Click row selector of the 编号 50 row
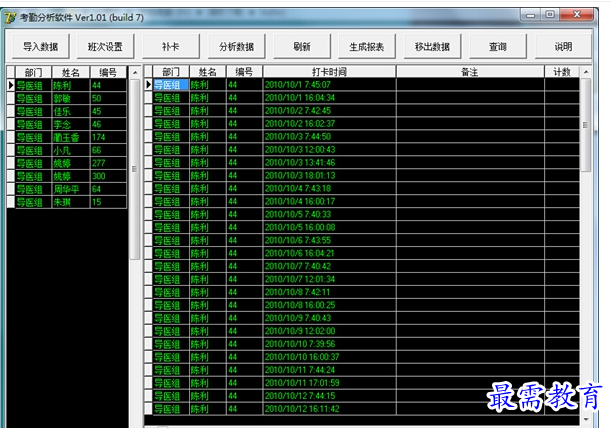611x428 pixels. point(11,98)
